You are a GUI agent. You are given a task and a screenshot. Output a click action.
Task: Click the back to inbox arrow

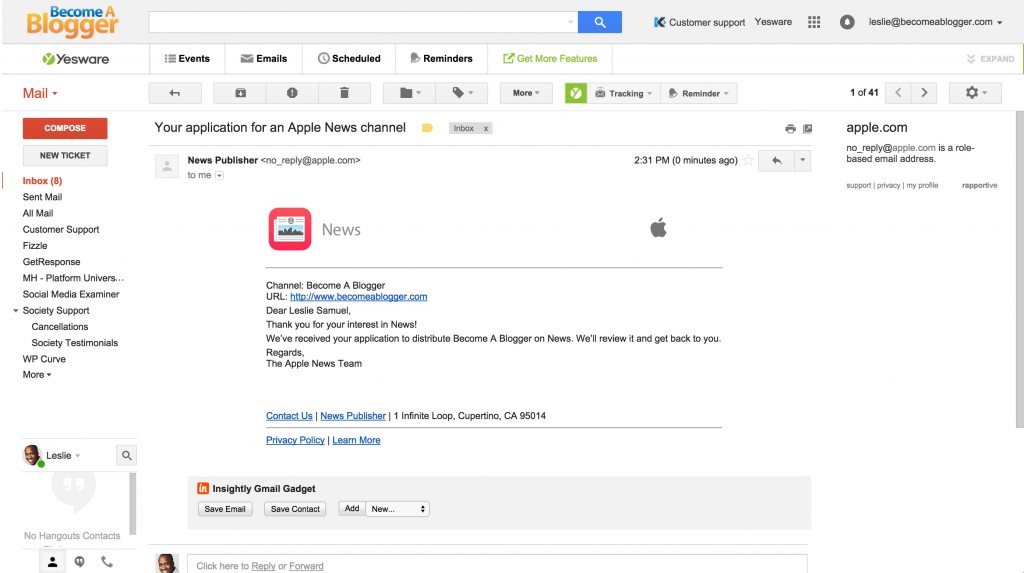174,93
